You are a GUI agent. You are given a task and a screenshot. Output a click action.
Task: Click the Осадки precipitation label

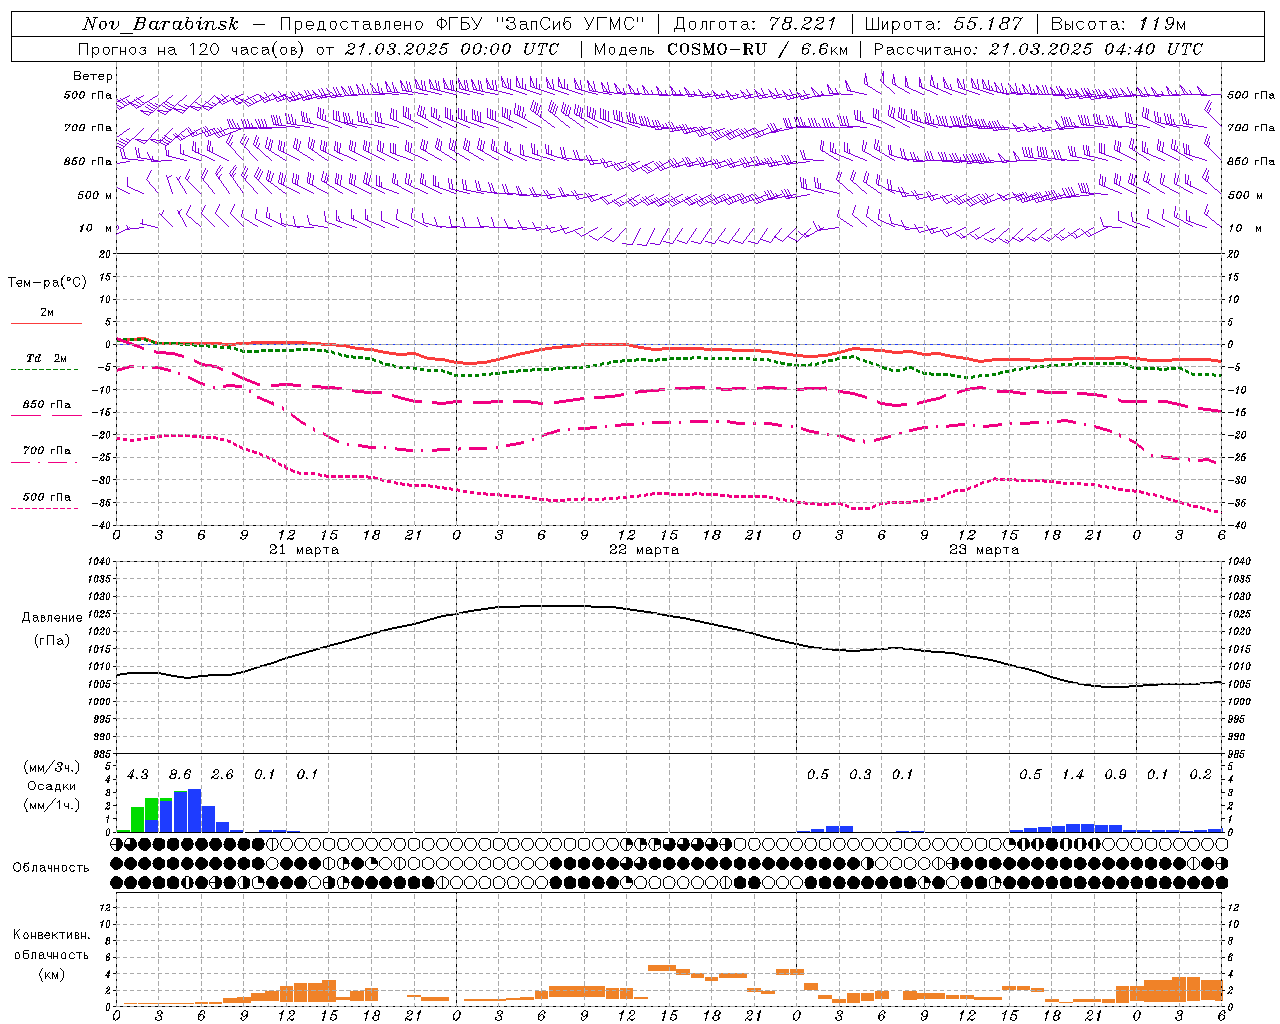pos(51,786)
